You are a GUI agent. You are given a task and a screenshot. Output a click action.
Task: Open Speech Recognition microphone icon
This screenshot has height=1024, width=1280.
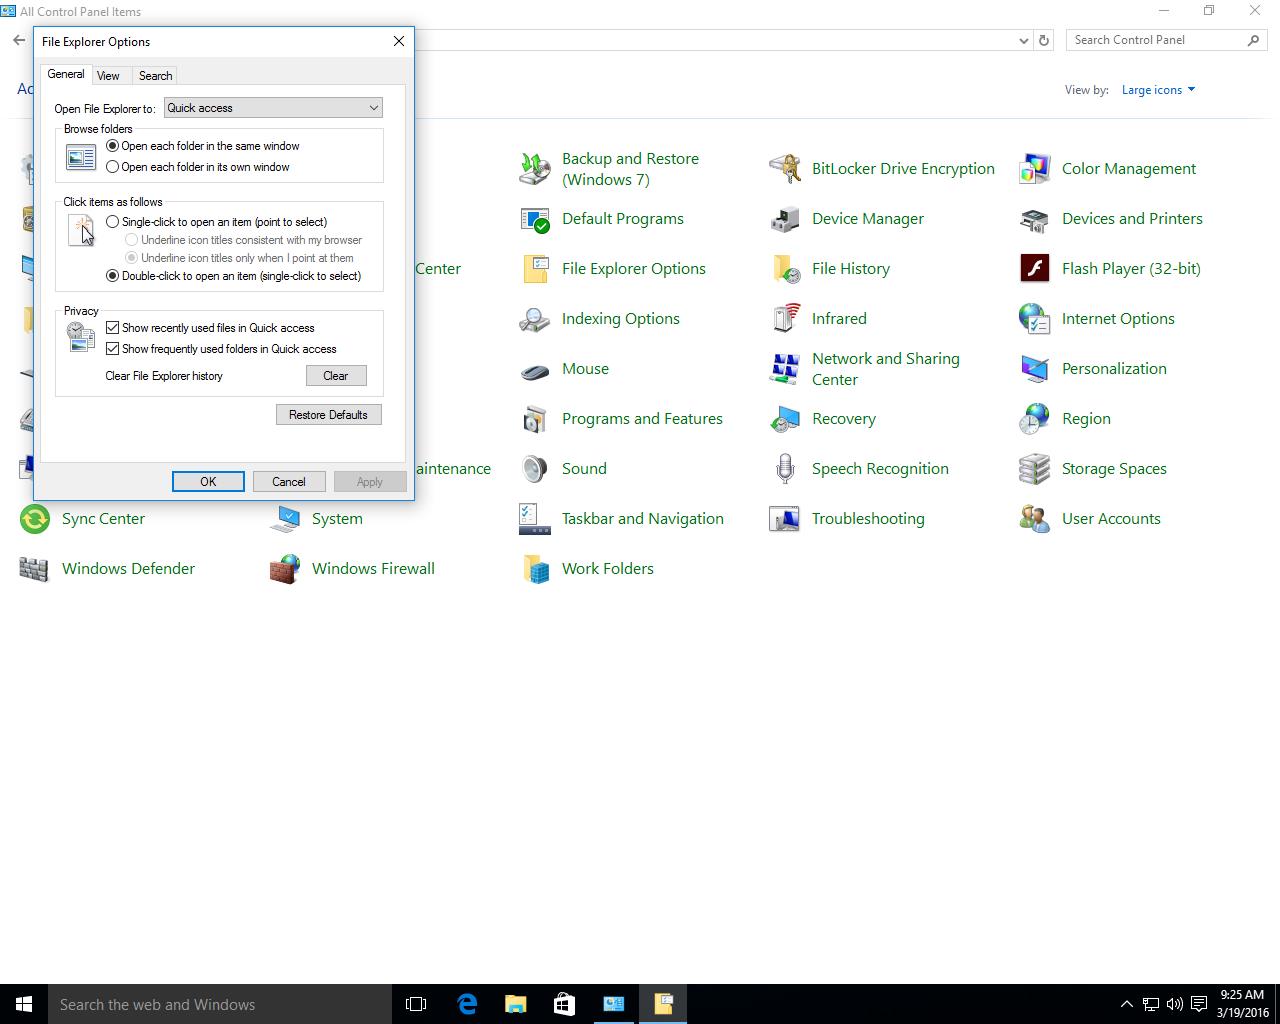(x=785, y=469)
